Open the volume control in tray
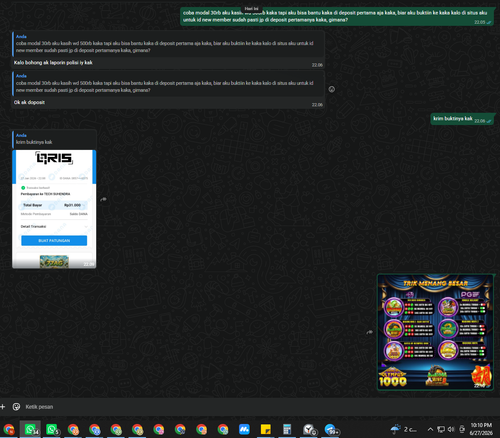The width and height of the screenshot is (500, 438). click(451, 429)
